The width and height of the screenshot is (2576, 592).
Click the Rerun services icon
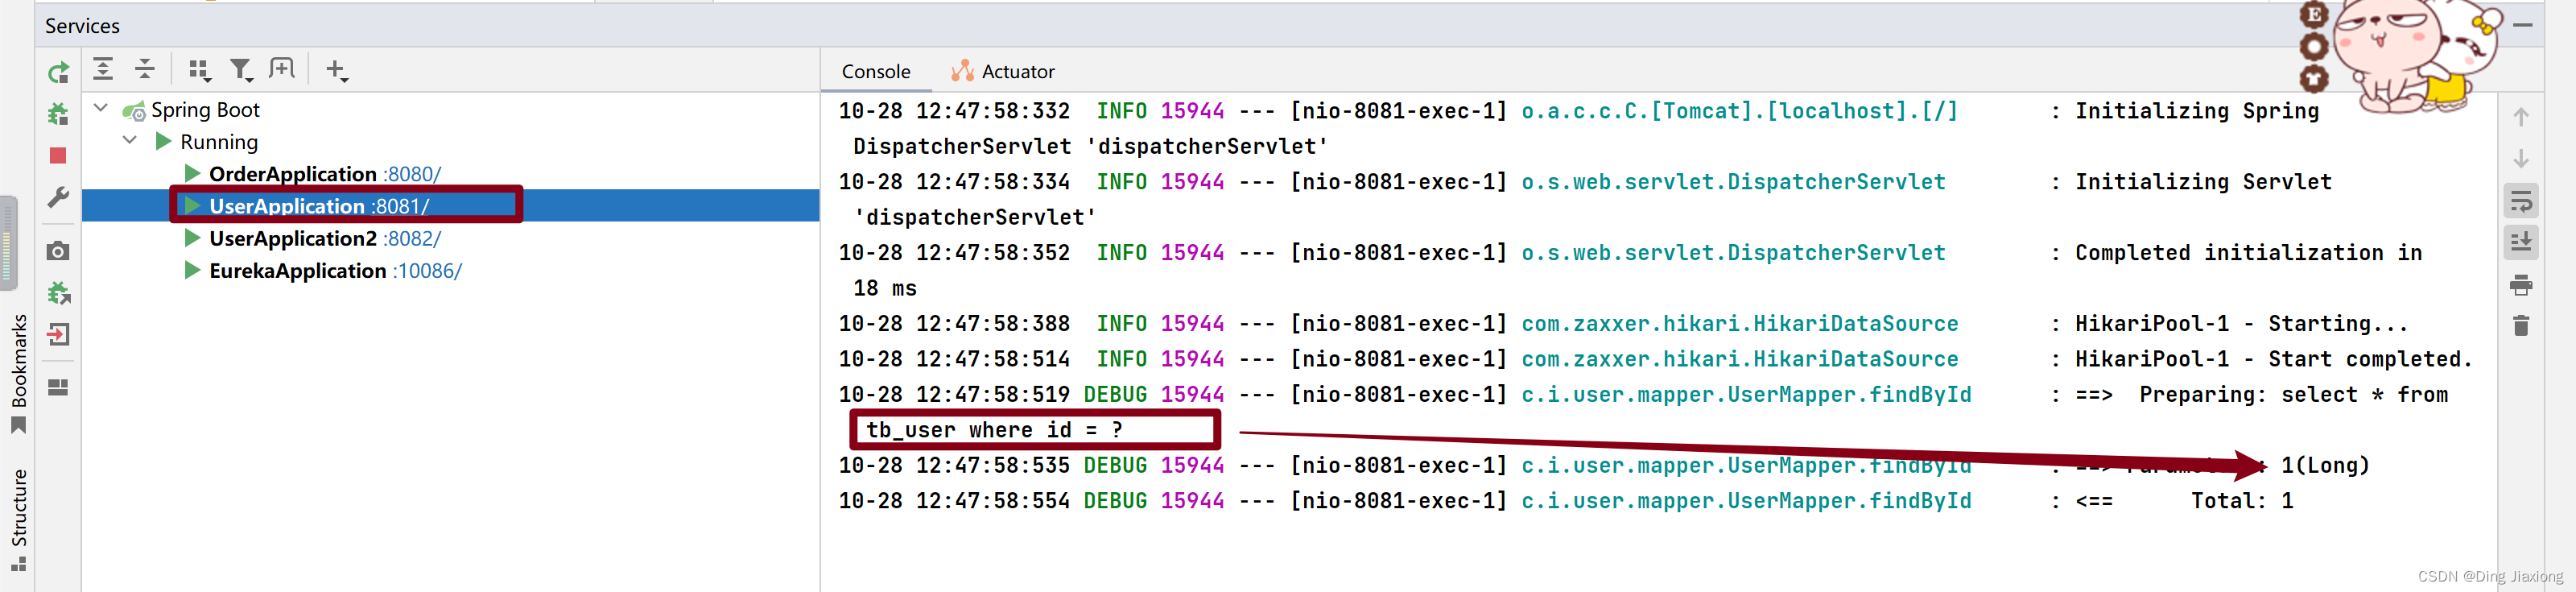58,73
